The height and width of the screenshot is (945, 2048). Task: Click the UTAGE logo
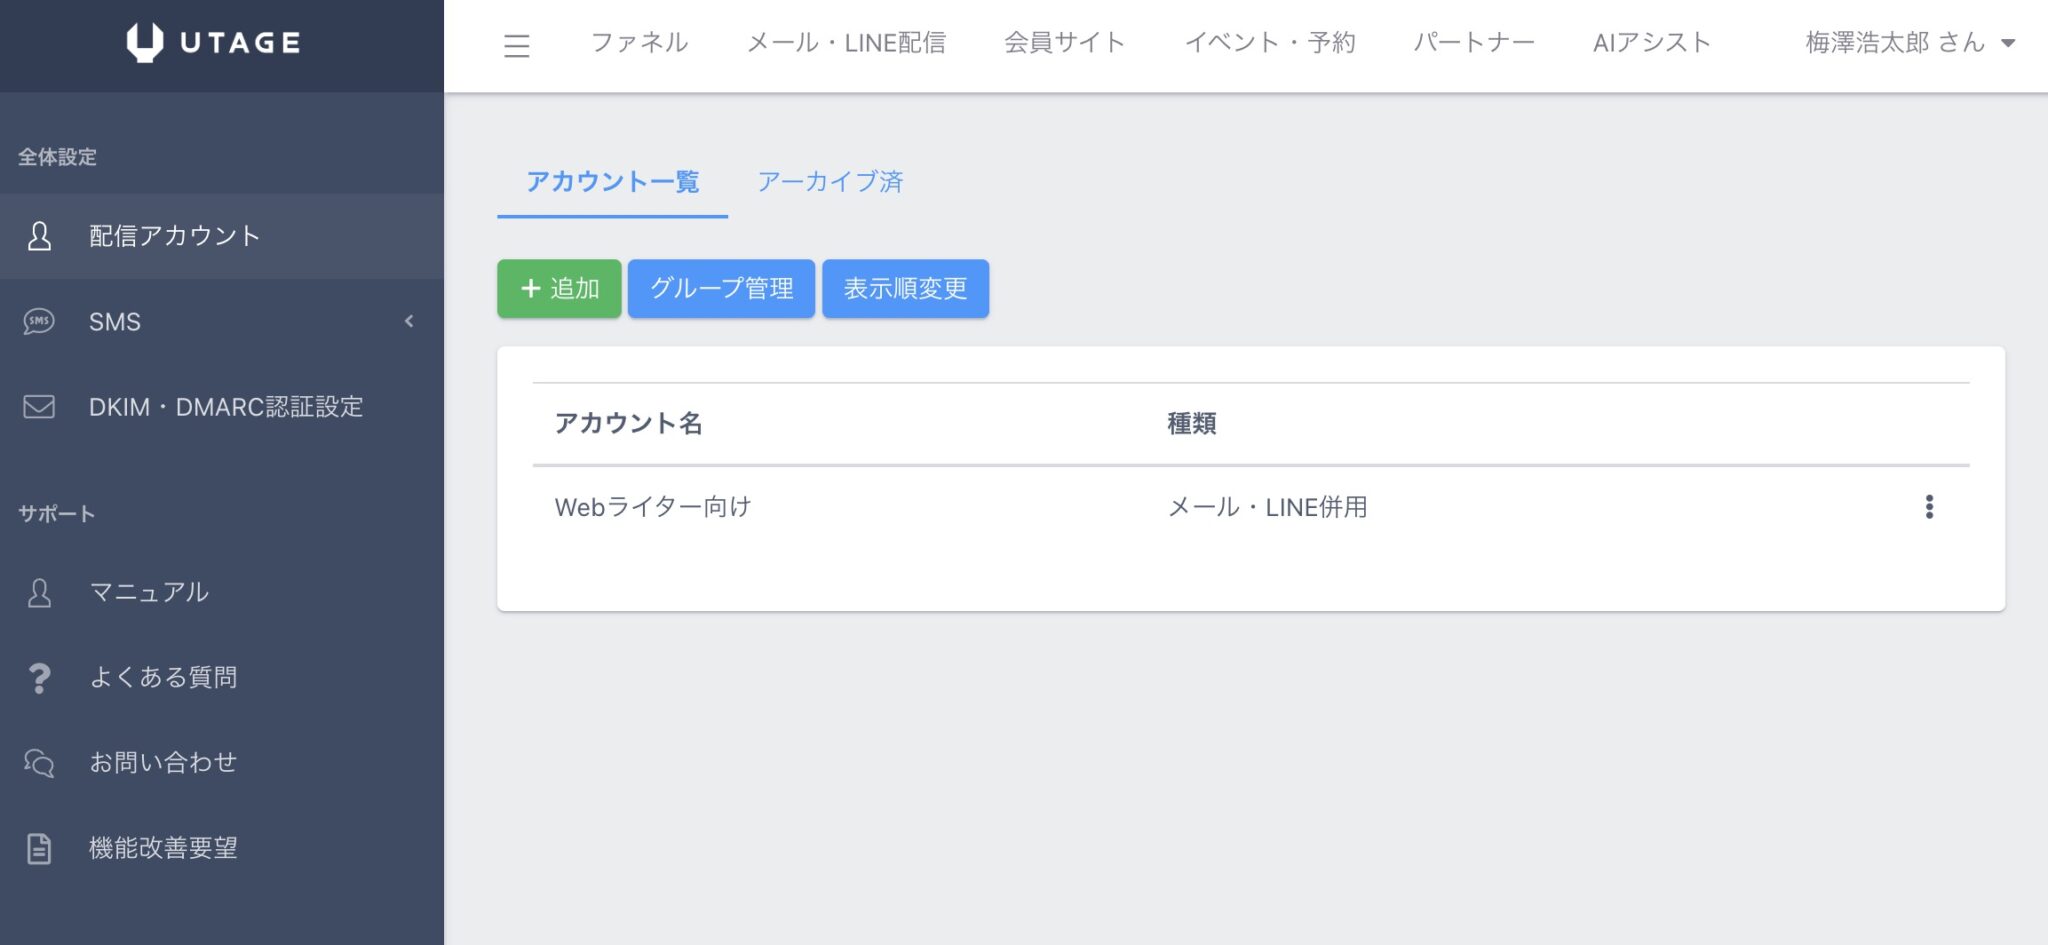pyautogui.click(x=213, y=43)
